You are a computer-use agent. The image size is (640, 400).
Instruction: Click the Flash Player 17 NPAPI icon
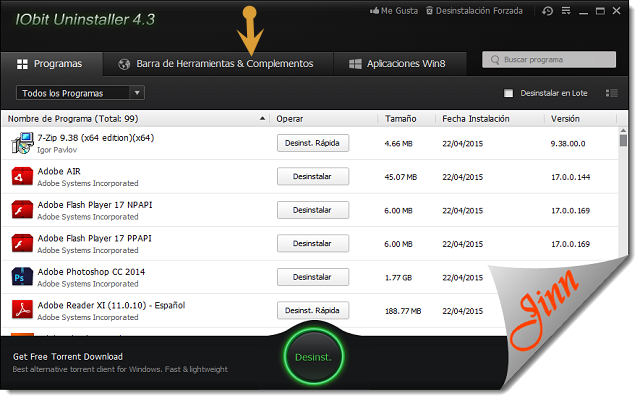[x=22, y=210]
